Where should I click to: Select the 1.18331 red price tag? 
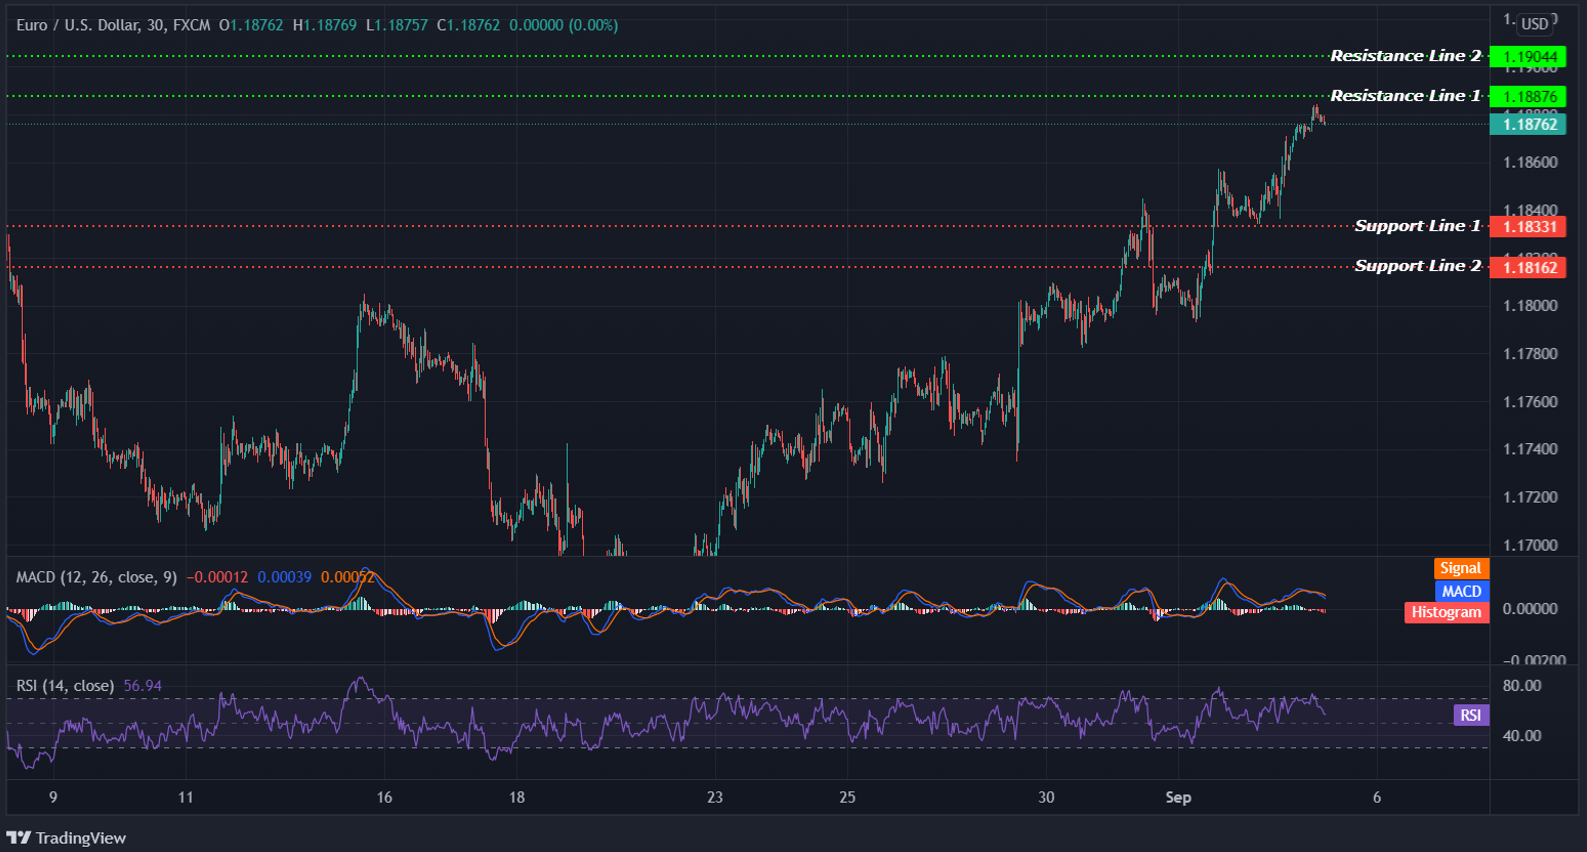[x=1527, y=227]
